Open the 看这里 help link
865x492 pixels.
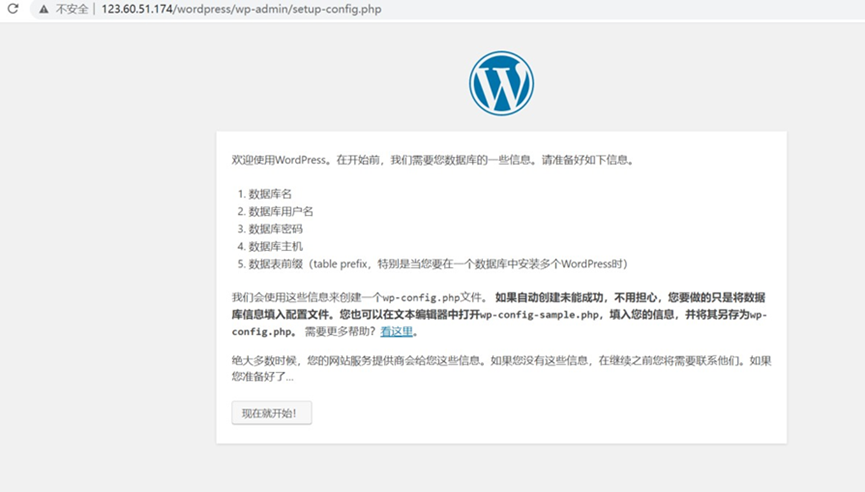(x=397, y=331)
